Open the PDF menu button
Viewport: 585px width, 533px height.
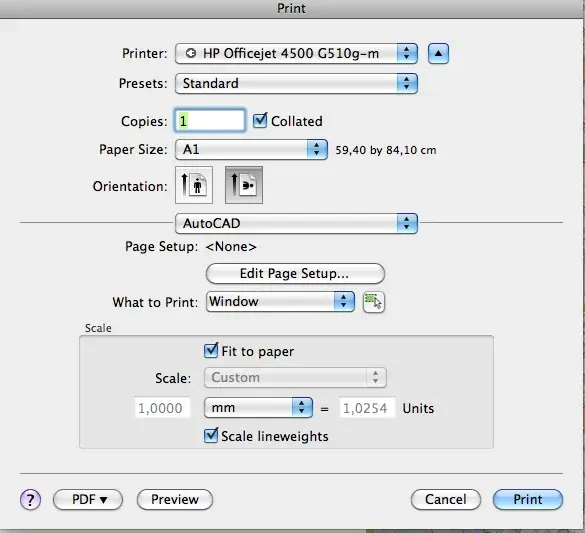click(88, 499)
